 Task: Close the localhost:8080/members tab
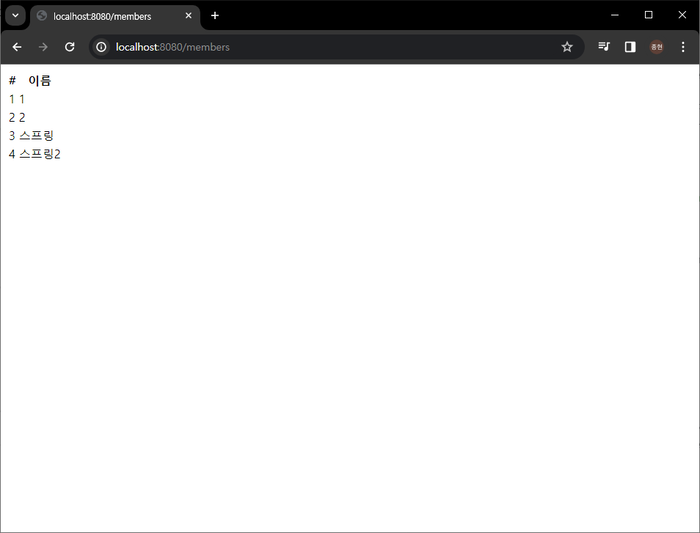pyautogui.click(x=188, y=16)
